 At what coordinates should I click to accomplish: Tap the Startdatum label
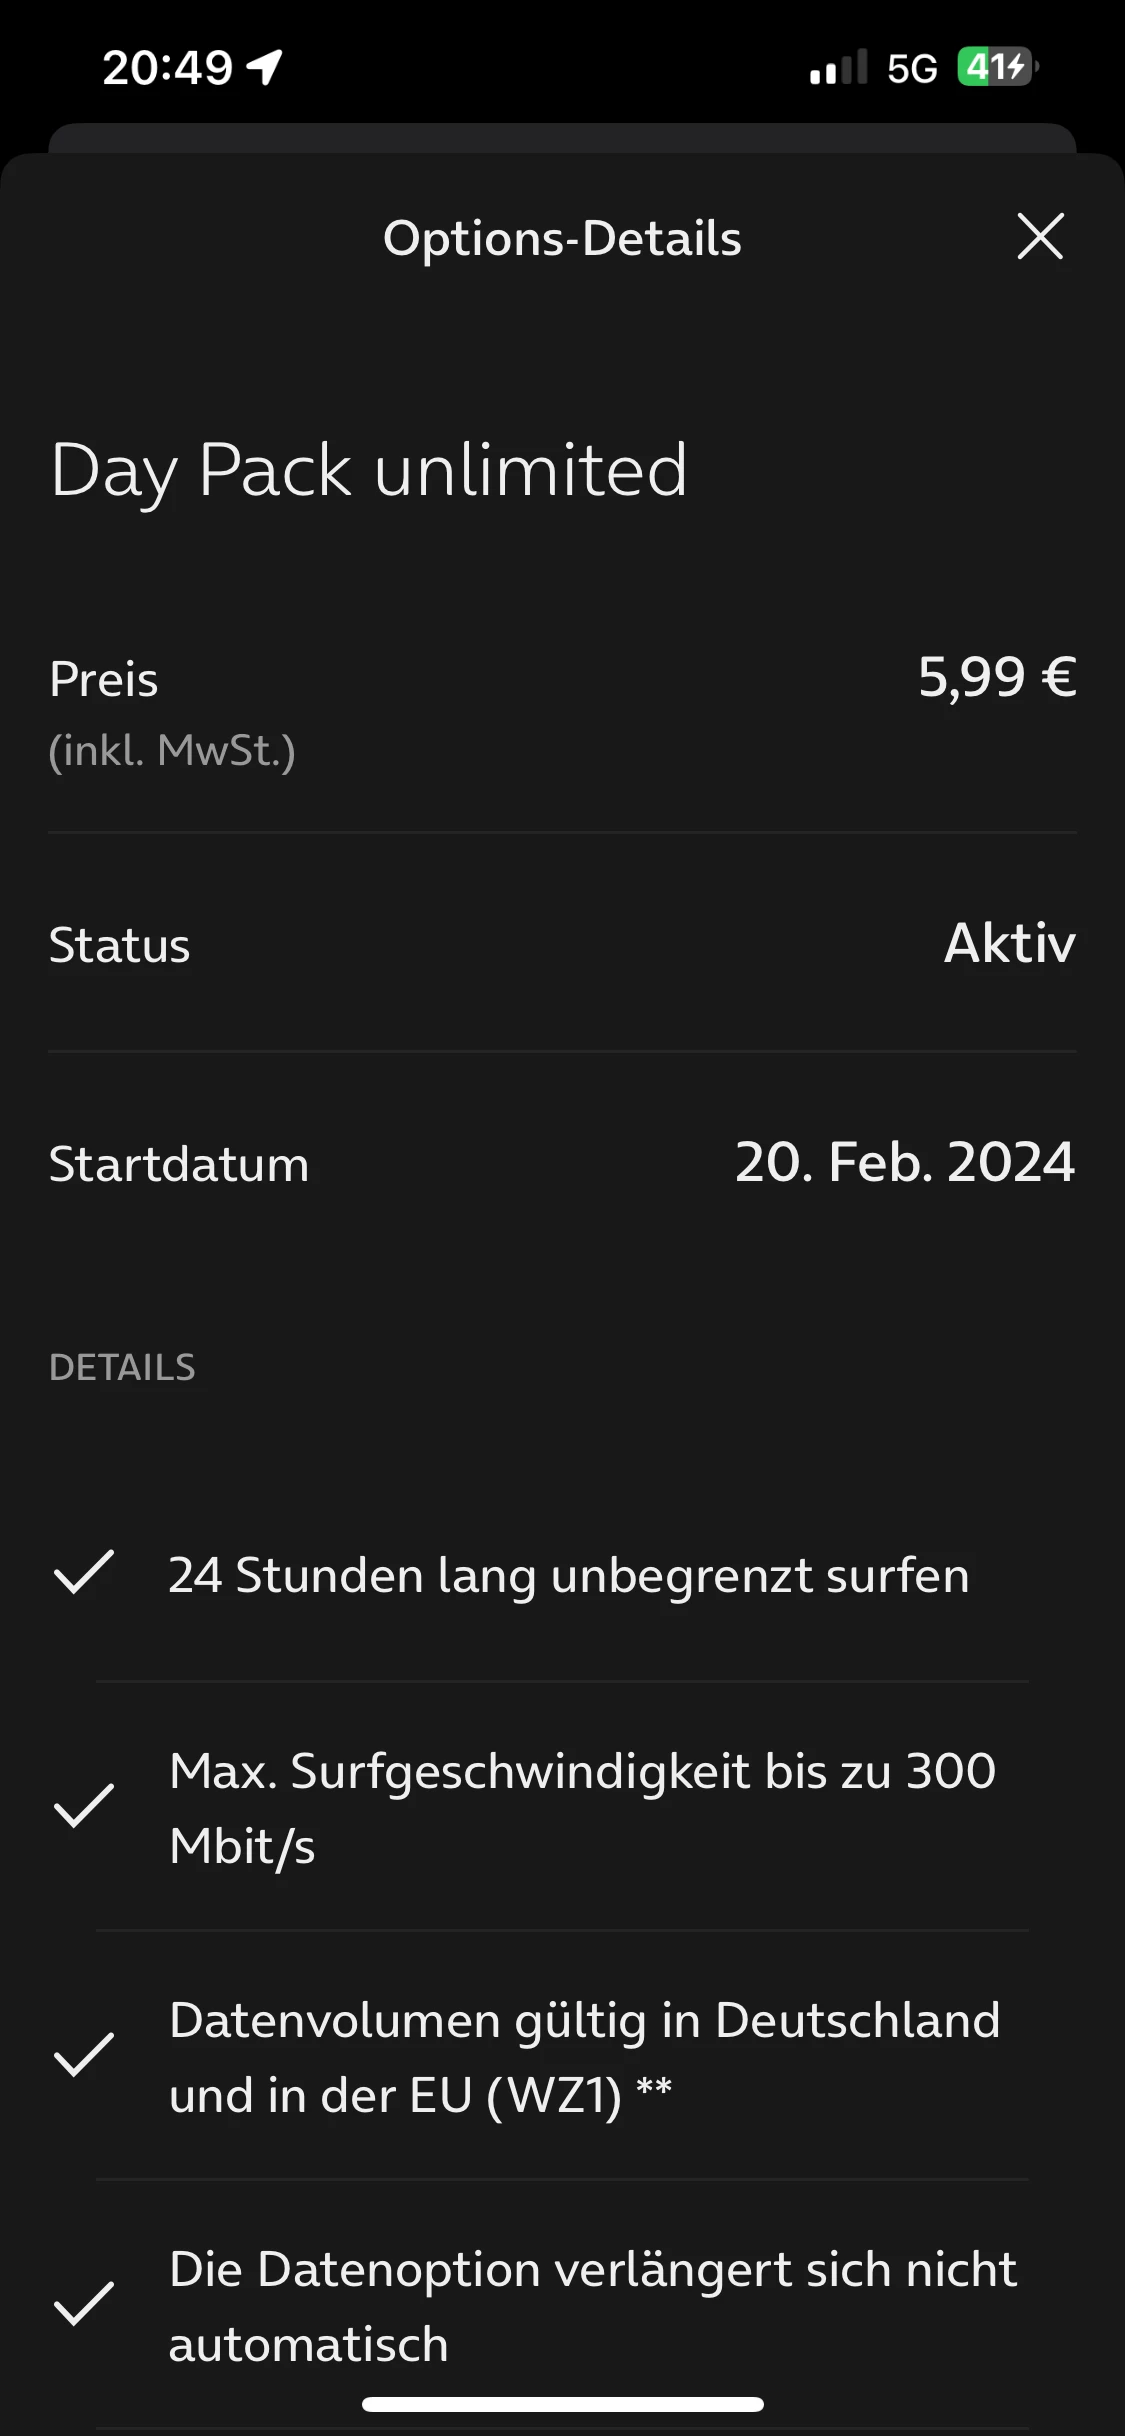(179, 1164)
